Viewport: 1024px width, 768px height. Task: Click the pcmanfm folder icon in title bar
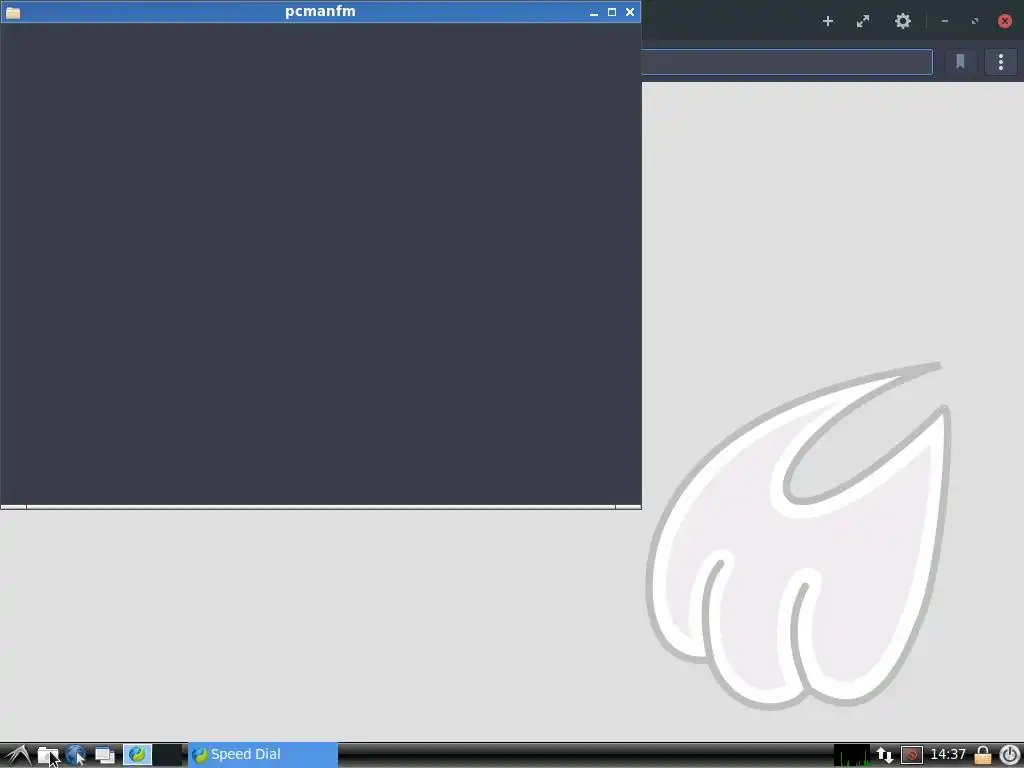pyautogui.click(x=13, y=12)
